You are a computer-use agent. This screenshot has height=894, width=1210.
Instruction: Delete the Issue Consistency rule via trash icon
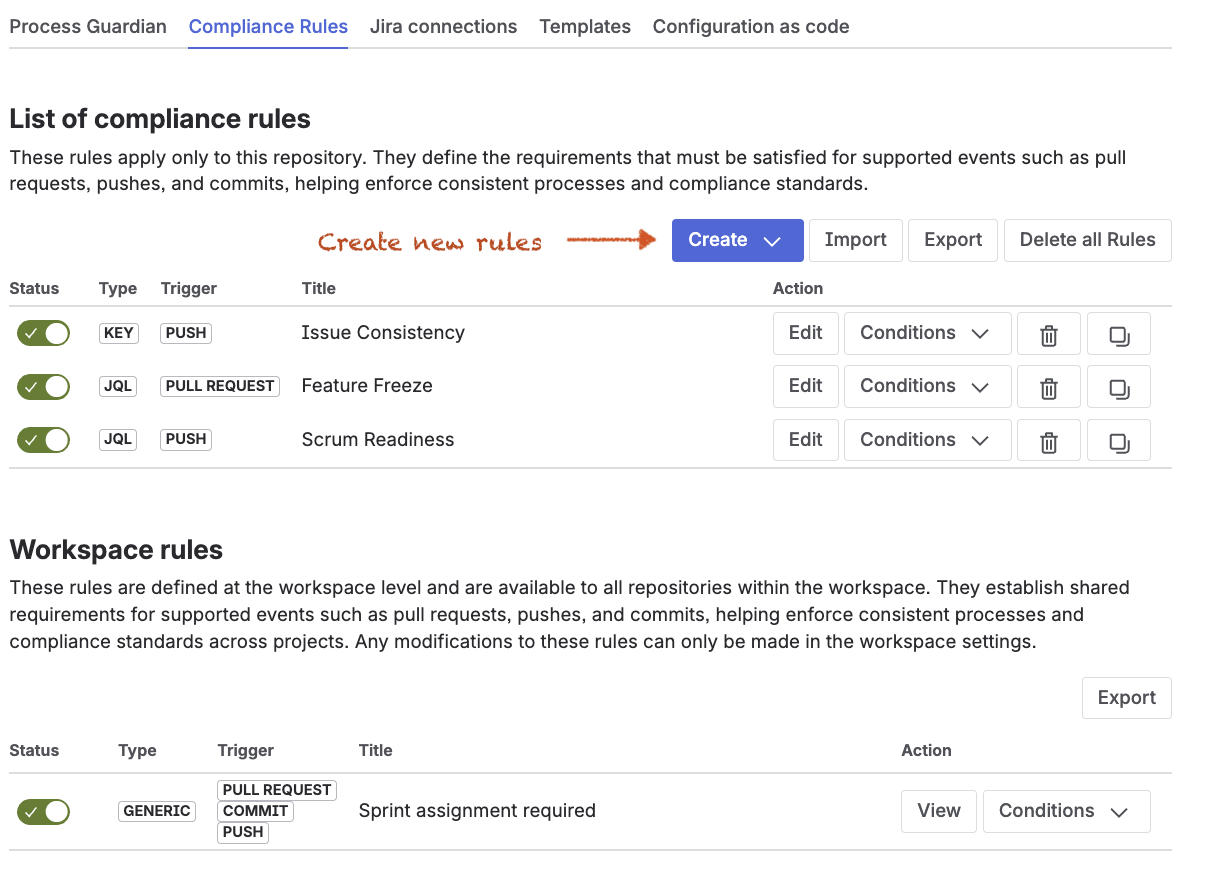tap(1049, 334)
